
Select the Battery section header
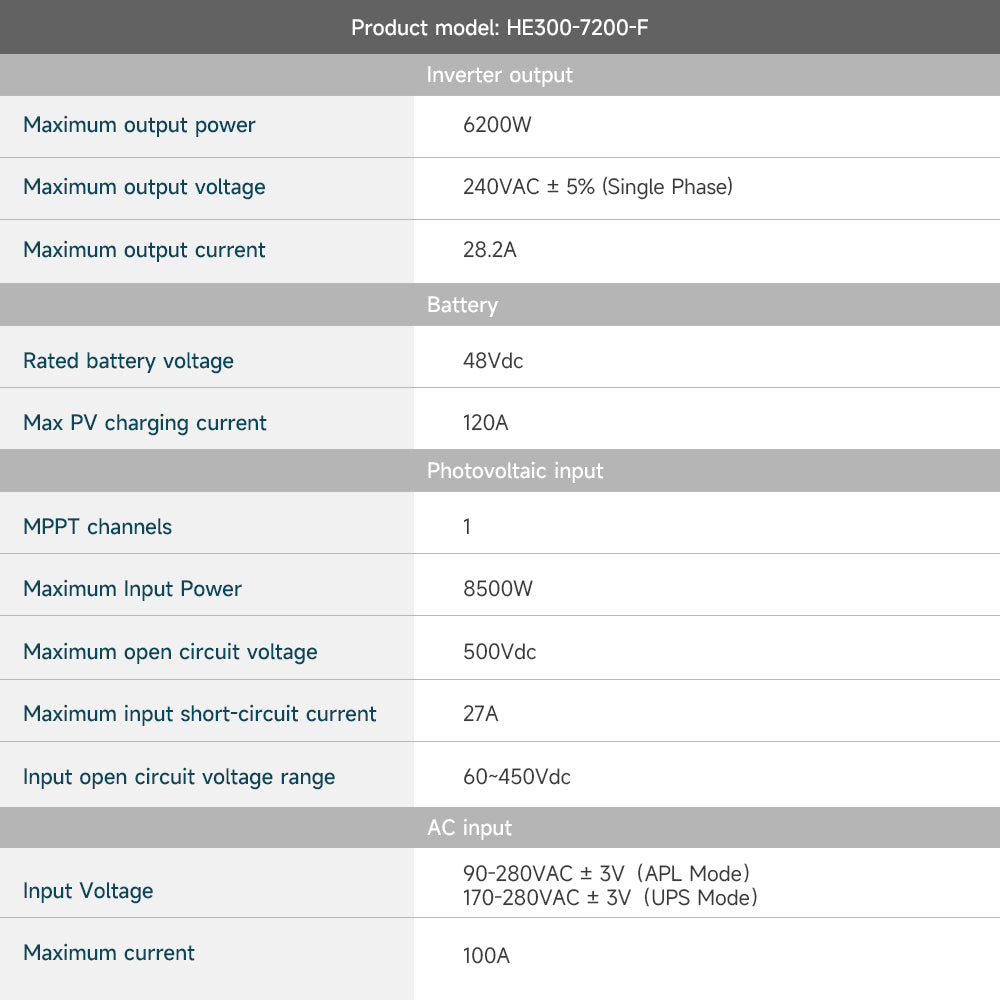pyautogui.click(x=462, y=305)
